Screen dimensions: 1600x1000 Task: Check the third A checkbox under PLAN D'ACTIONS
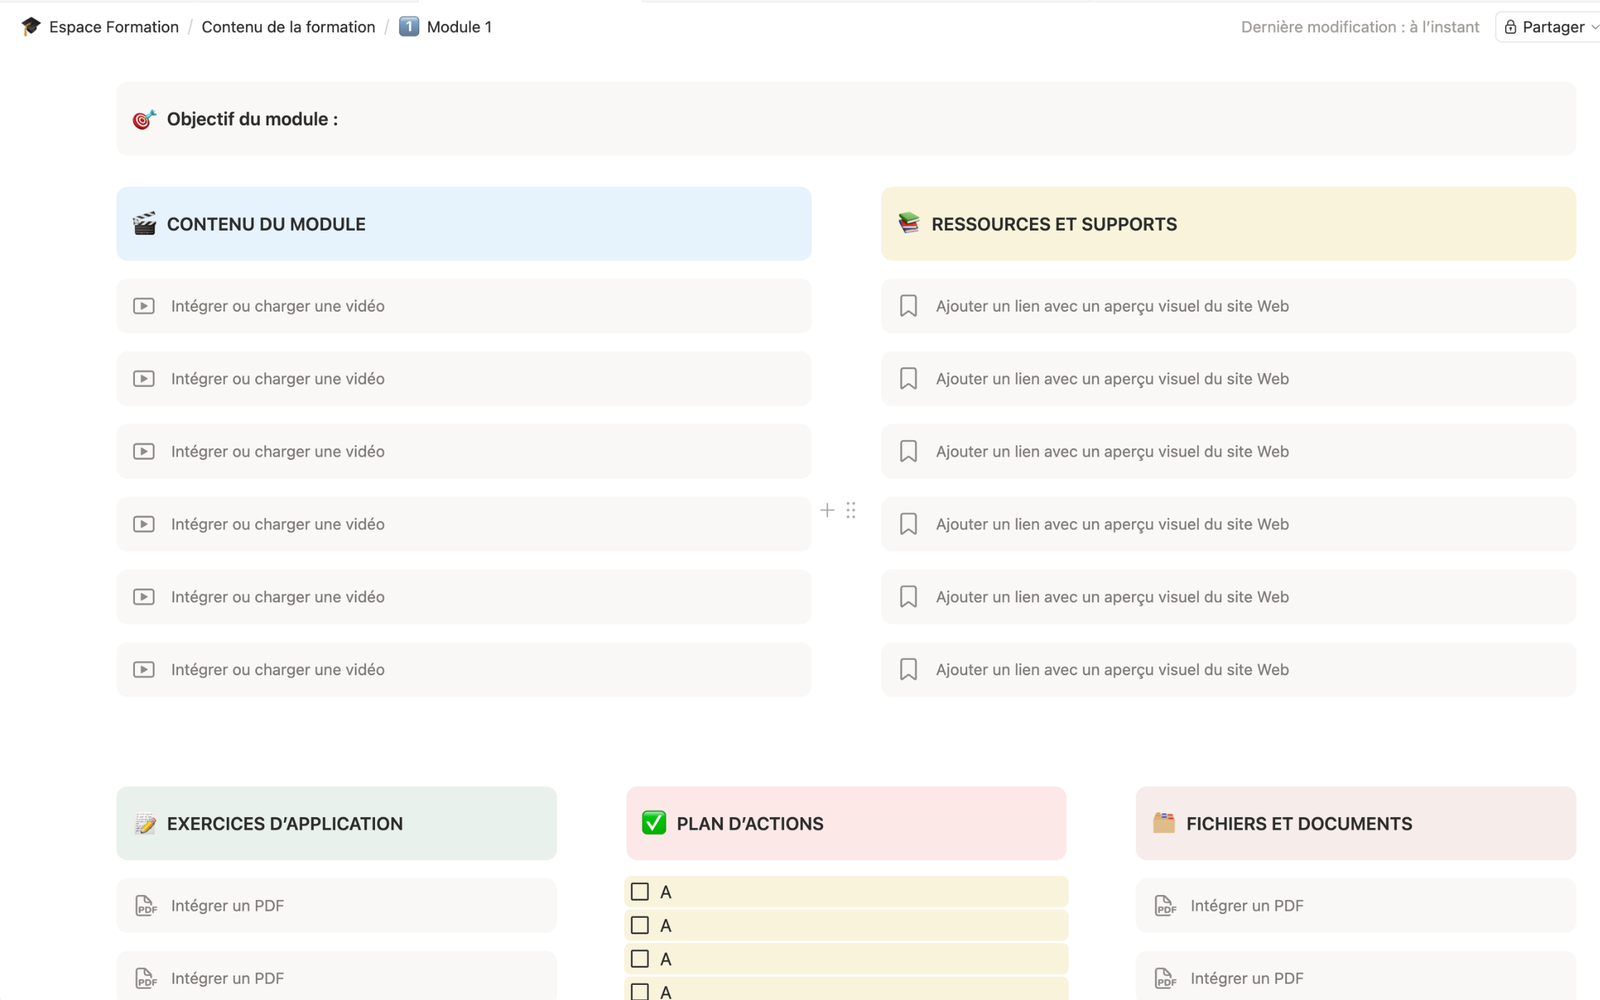(x=639, y=958)
